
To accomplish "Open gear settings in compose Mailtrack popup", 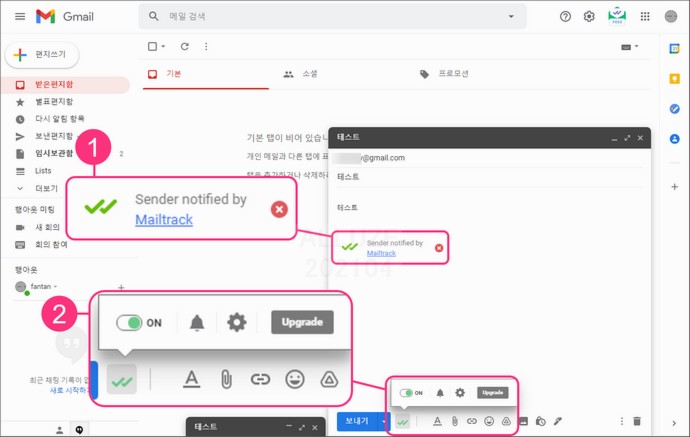I will [460, 393].
